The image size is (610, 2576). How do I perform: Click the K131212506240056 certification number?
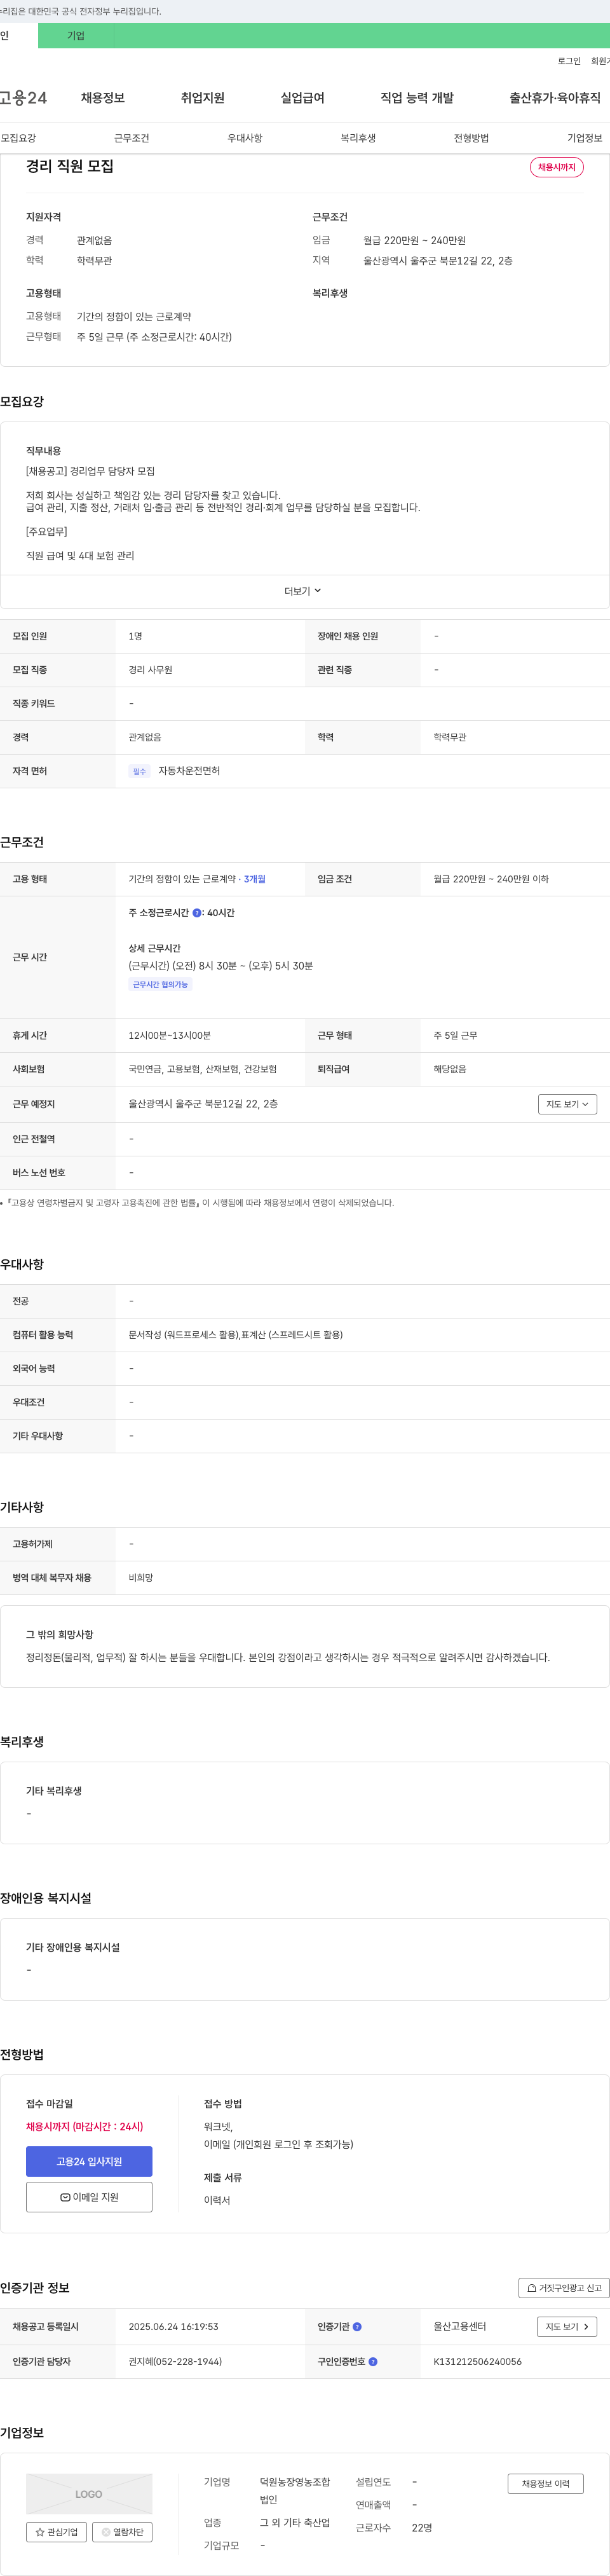477,2361
